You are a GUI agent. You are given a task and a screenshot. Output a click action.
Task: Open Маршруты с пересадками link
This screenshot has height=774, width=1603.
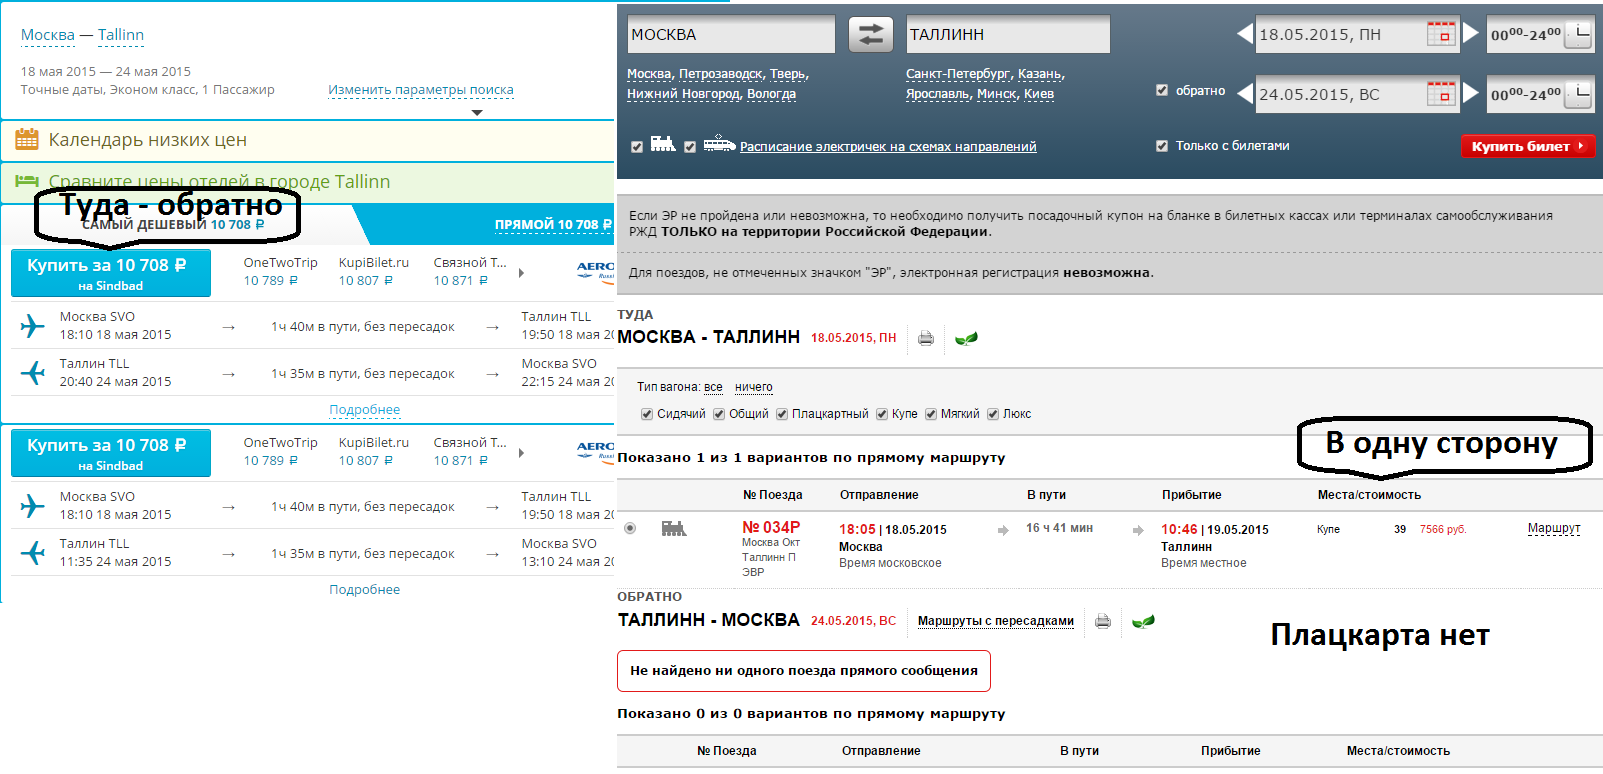point(996,621)
